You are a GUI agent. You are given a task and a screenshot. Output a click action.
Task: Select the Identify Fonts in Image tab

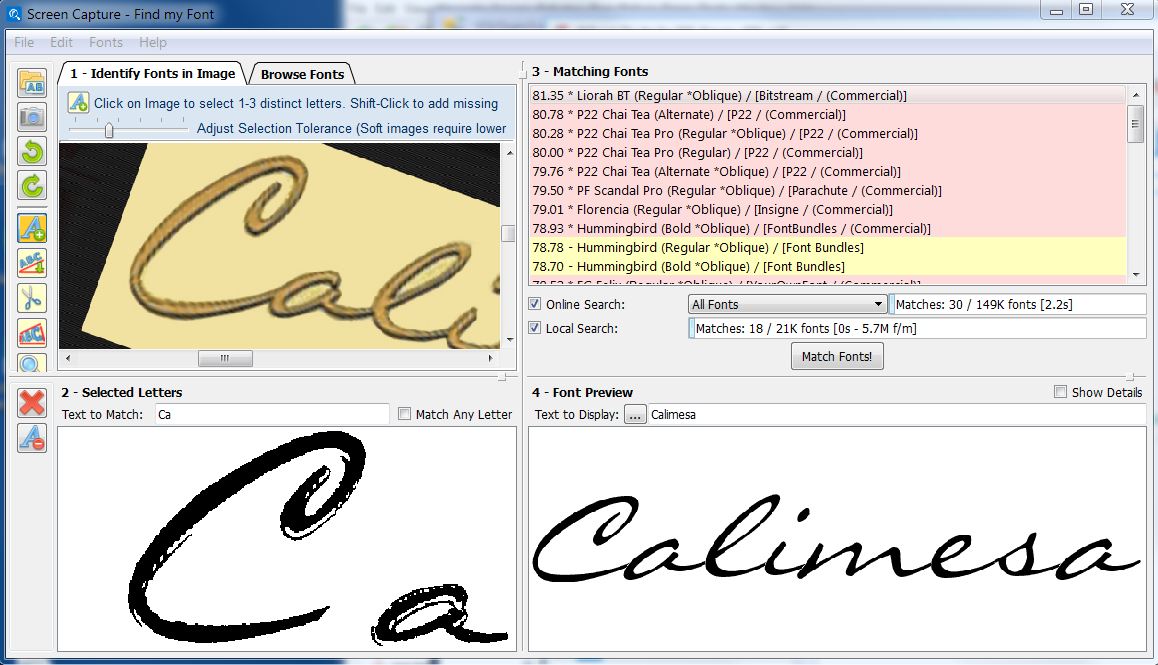tap(152, 73)
